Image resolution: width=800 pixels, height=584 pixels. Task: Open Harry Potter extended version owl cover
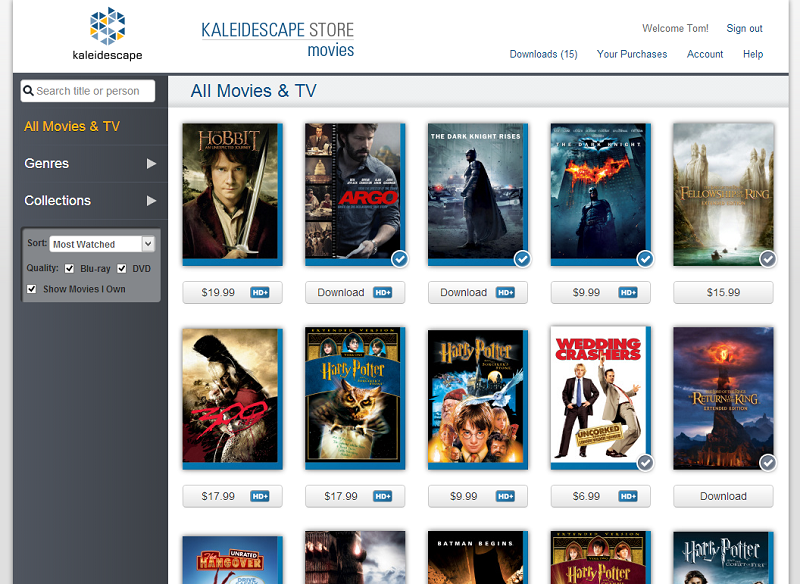[355, 398]
